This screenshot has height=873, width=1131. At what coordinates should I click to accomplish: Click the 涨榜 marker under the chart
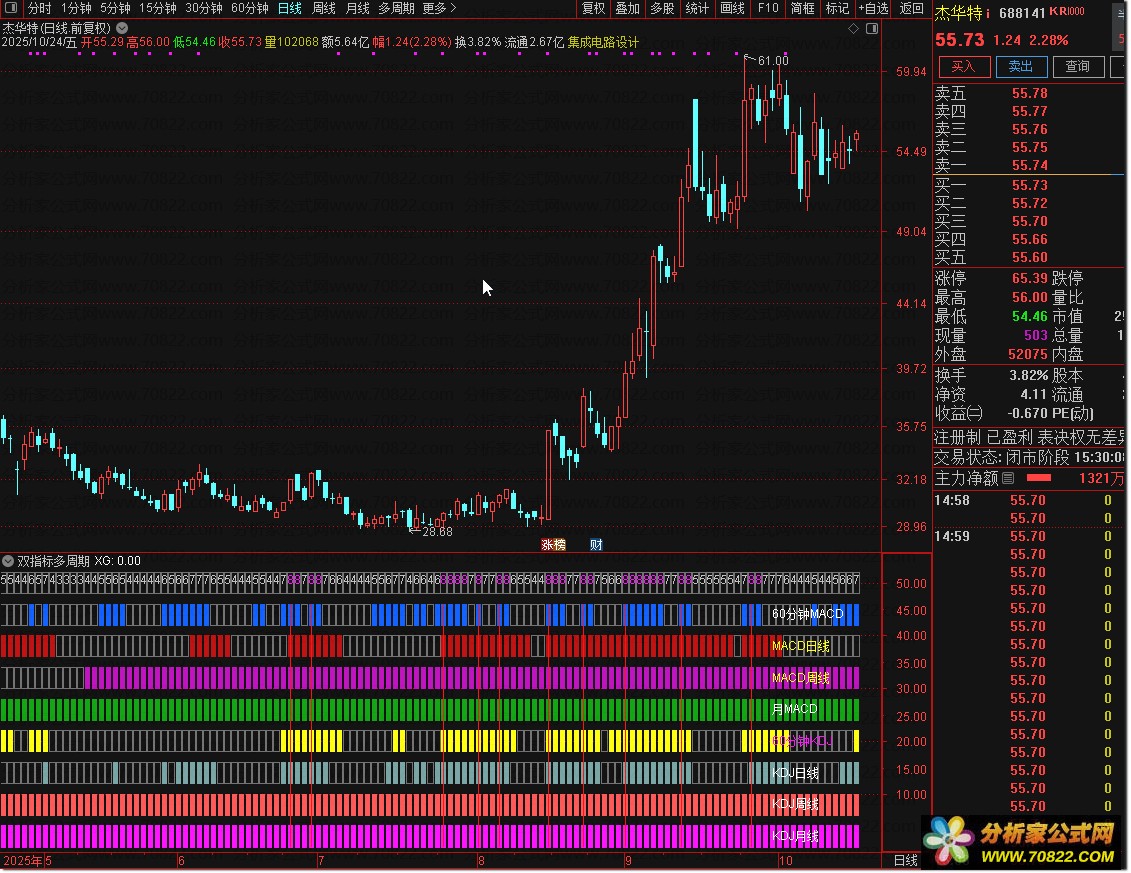coord(553,545)
